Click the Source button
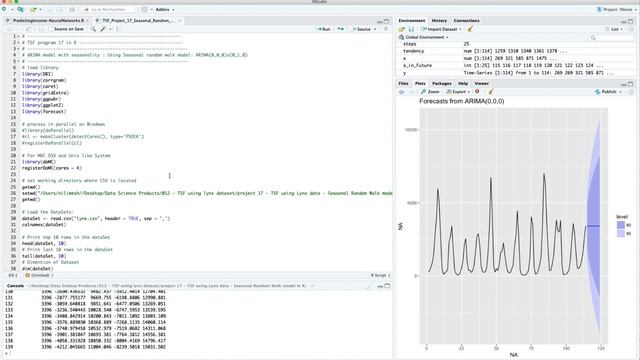 [x=362, y=29]
